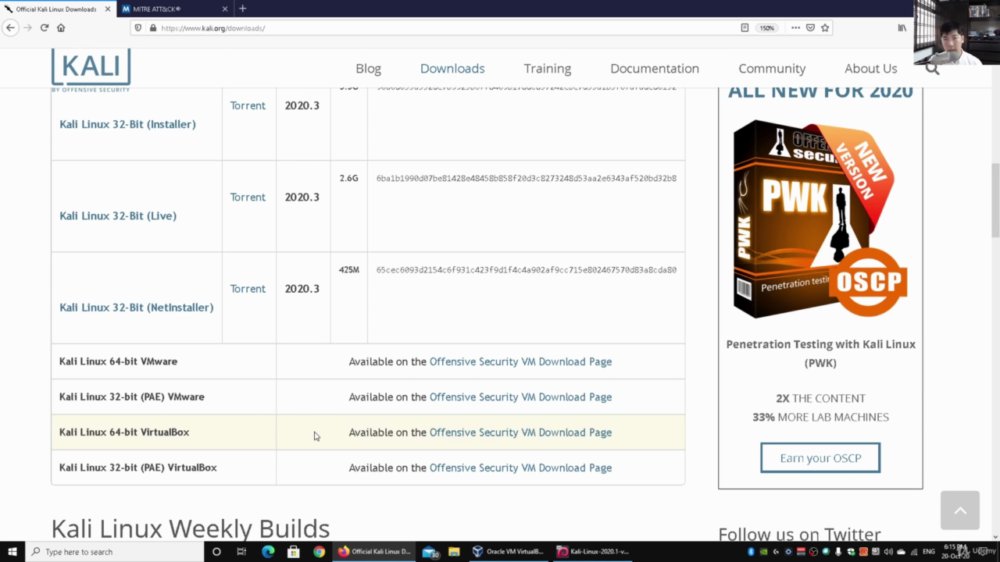
Task: Click Torrent link for 32-Bit NetInstaller
Action: tap(247, 289)
